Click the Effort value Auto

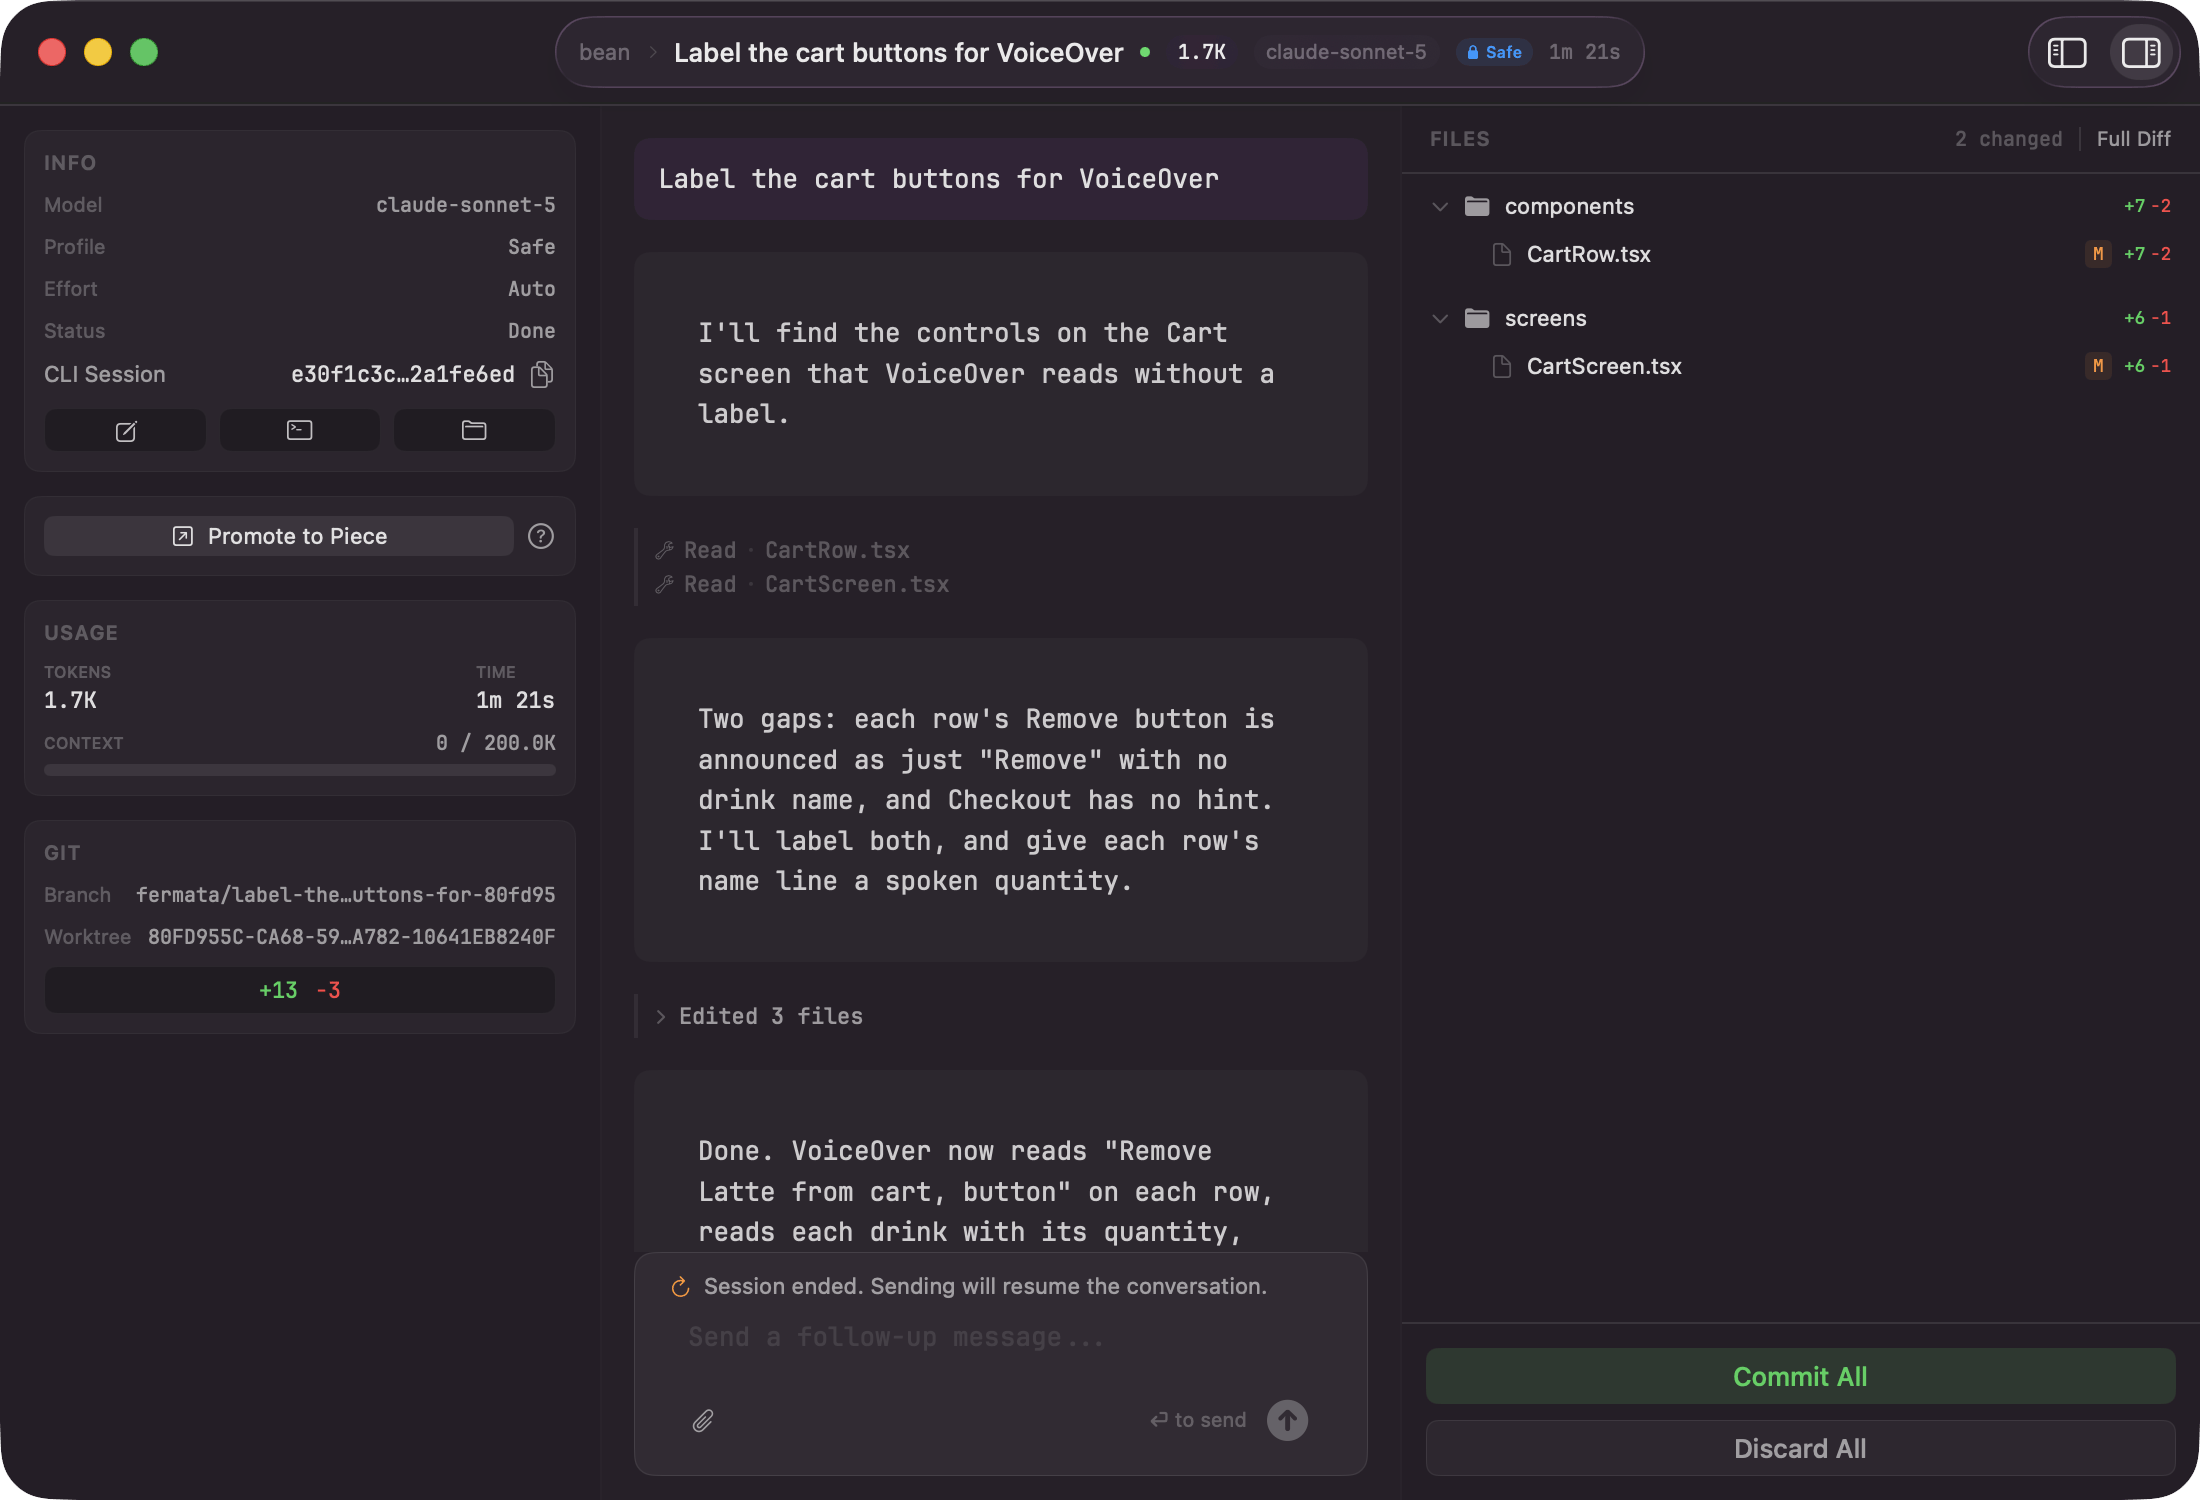[531, 289]
